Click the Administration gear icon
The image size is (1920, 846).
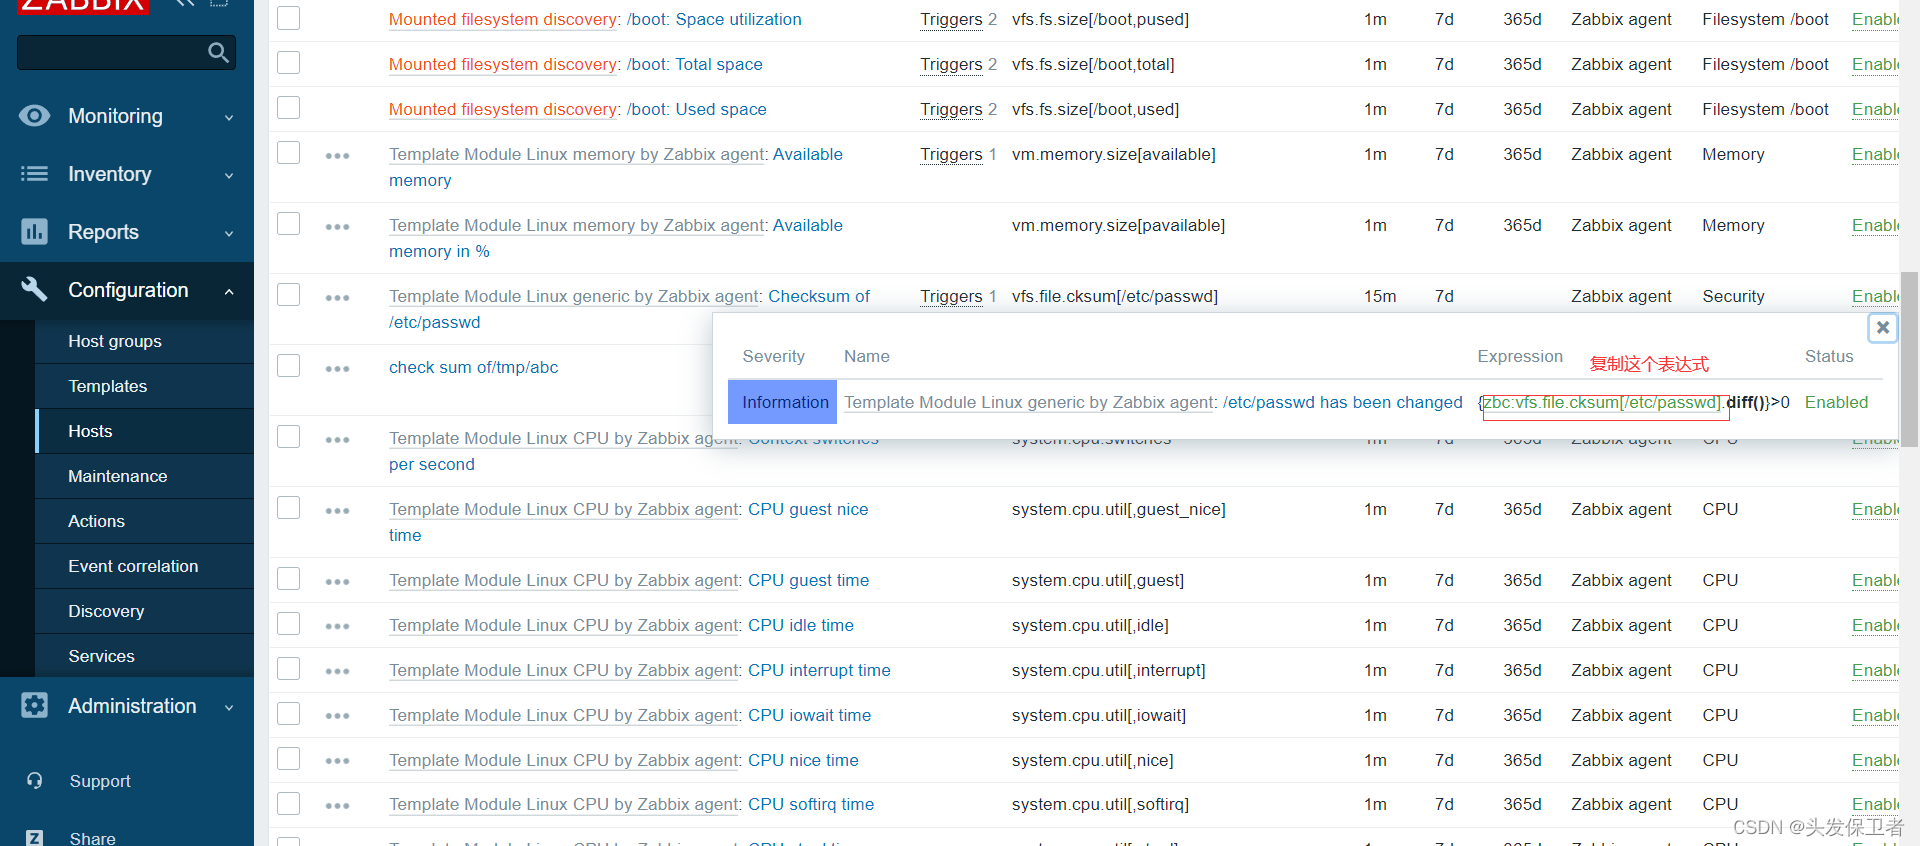point(34,706)
